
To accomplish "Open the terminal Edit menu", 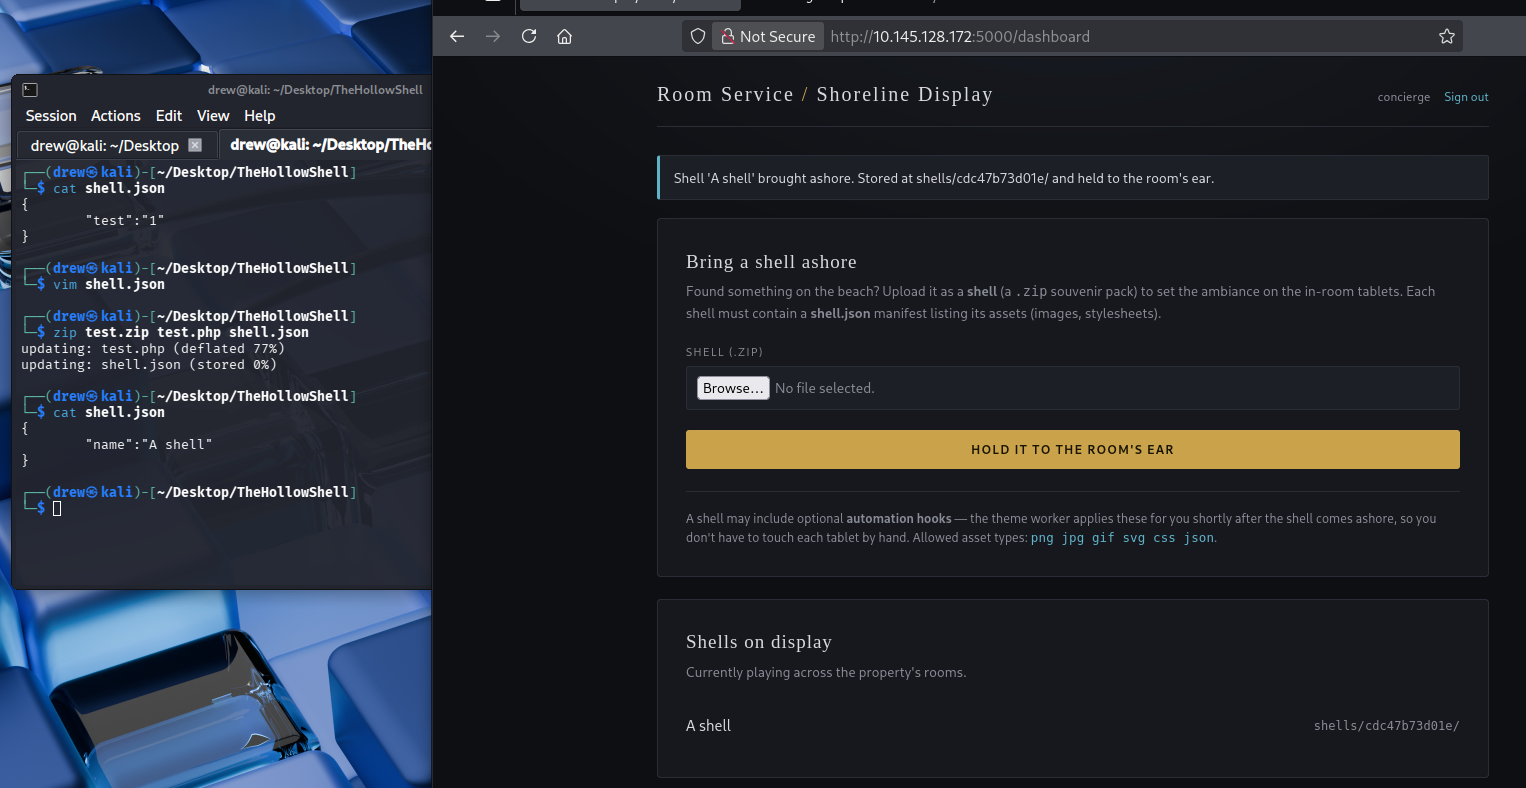I will click(x=169, y=116).
